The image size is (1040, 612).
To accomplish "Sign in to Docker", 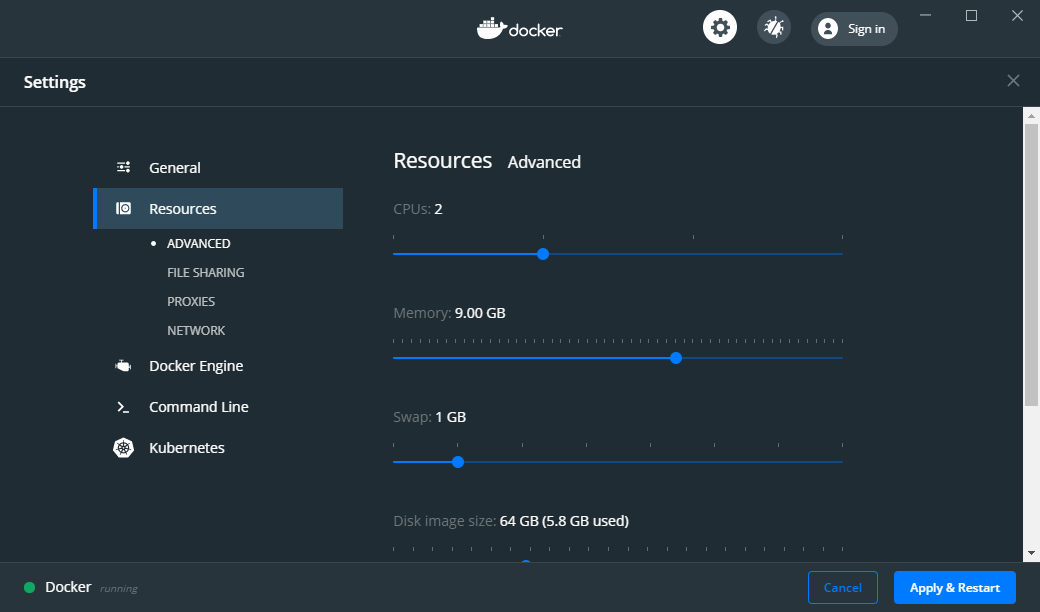I will pos(861,28).
